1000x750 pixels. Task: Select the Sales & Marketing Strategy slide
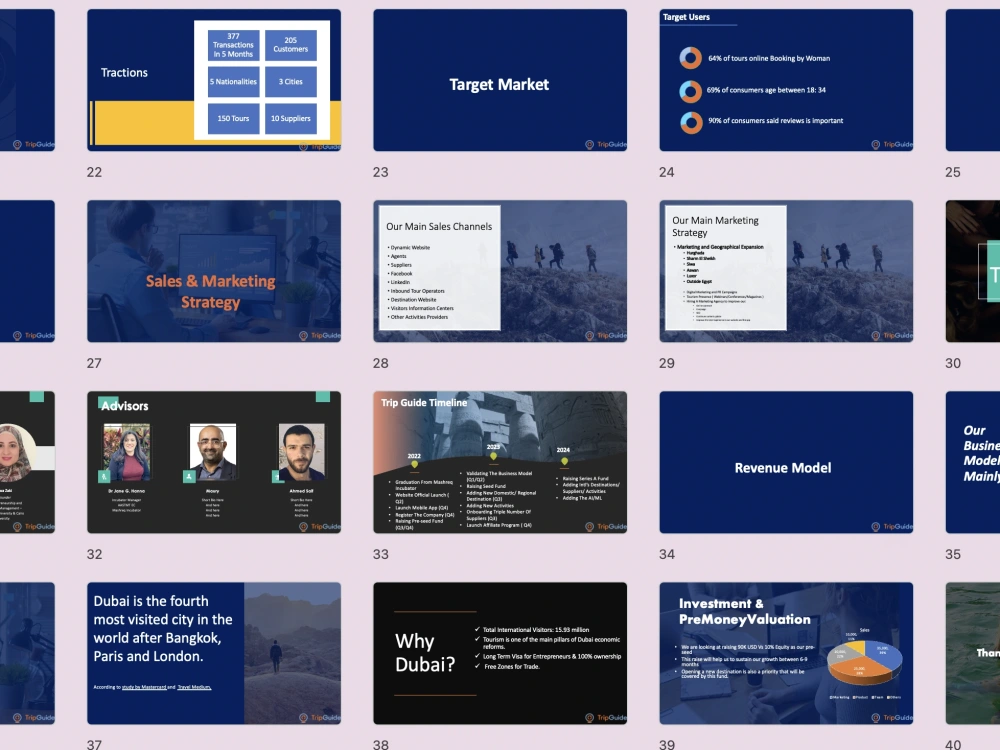[x=214, y=271]
